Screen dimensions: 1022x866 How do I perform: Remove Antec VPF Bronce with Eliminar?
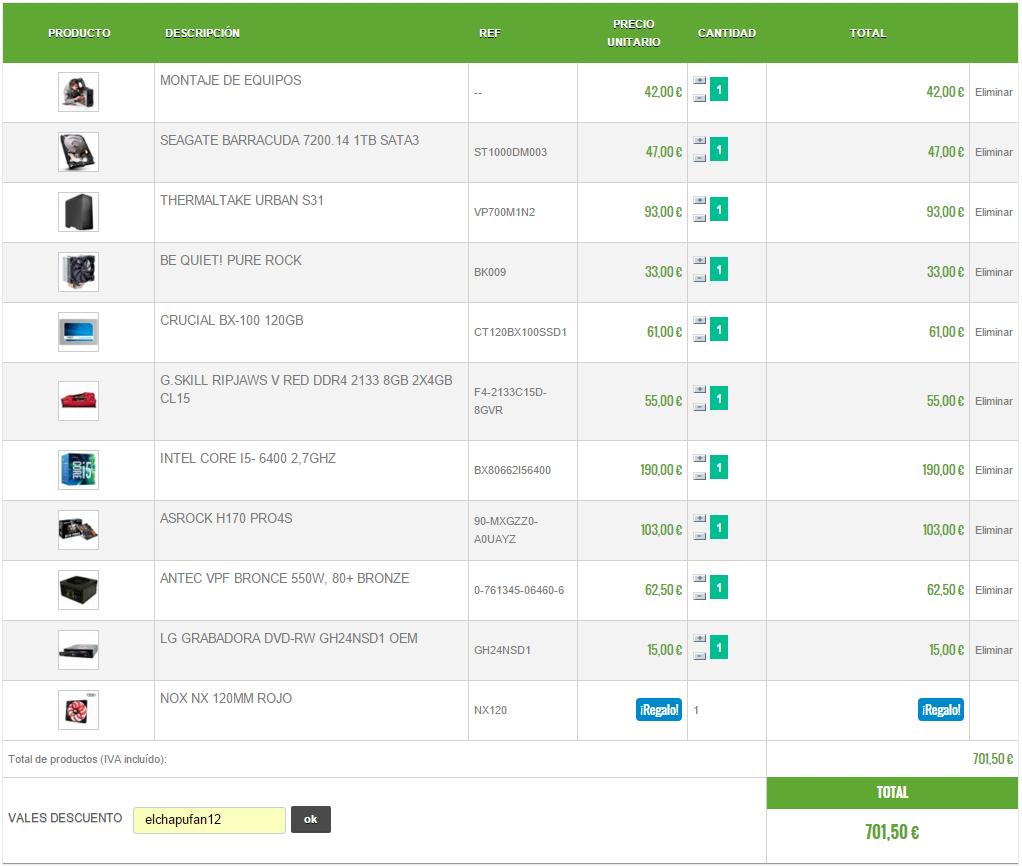tap(993, 590)
